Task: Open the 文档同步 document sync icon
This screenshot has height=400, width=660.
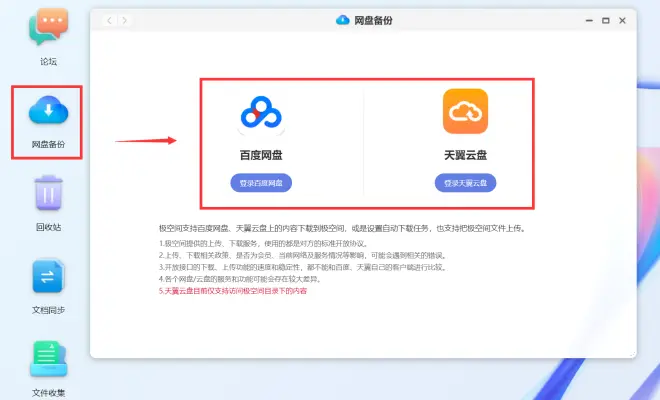Action: (x=48, y=276)
